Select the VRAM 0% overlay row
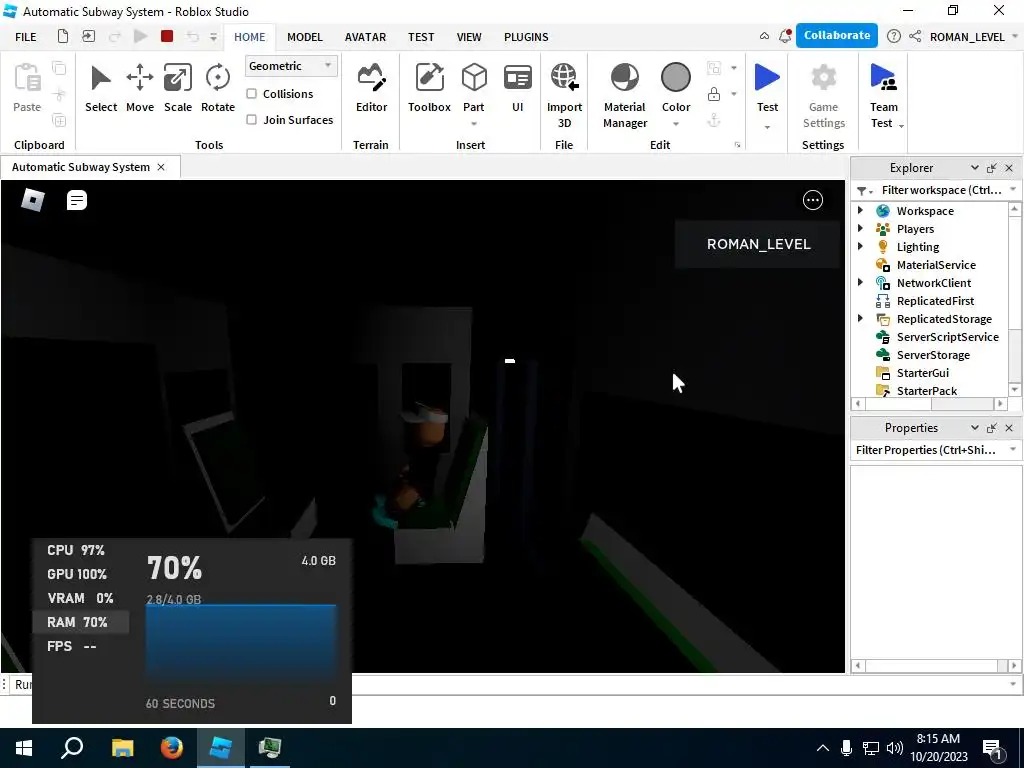 click(x=80, y=598)
